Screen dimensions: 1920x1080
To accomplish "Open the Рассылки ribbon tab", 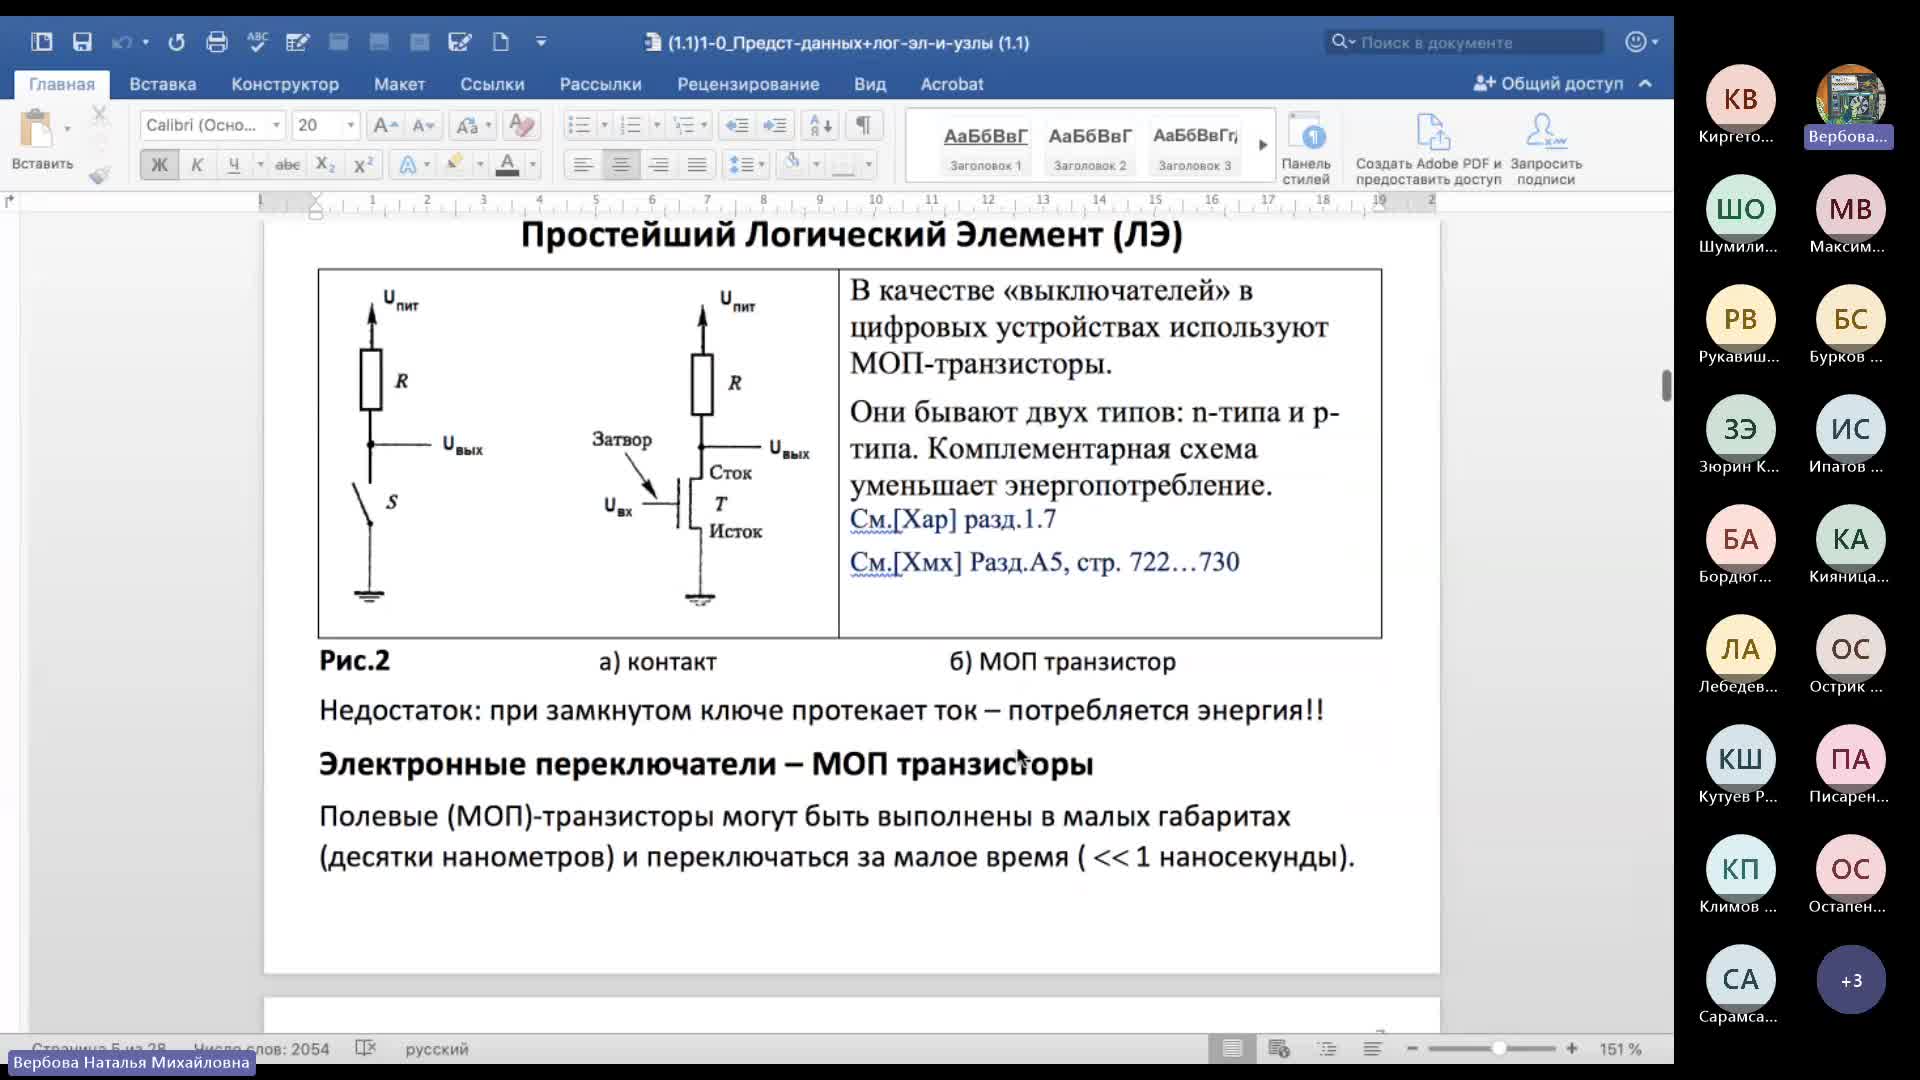I will (x=600, y=84).
